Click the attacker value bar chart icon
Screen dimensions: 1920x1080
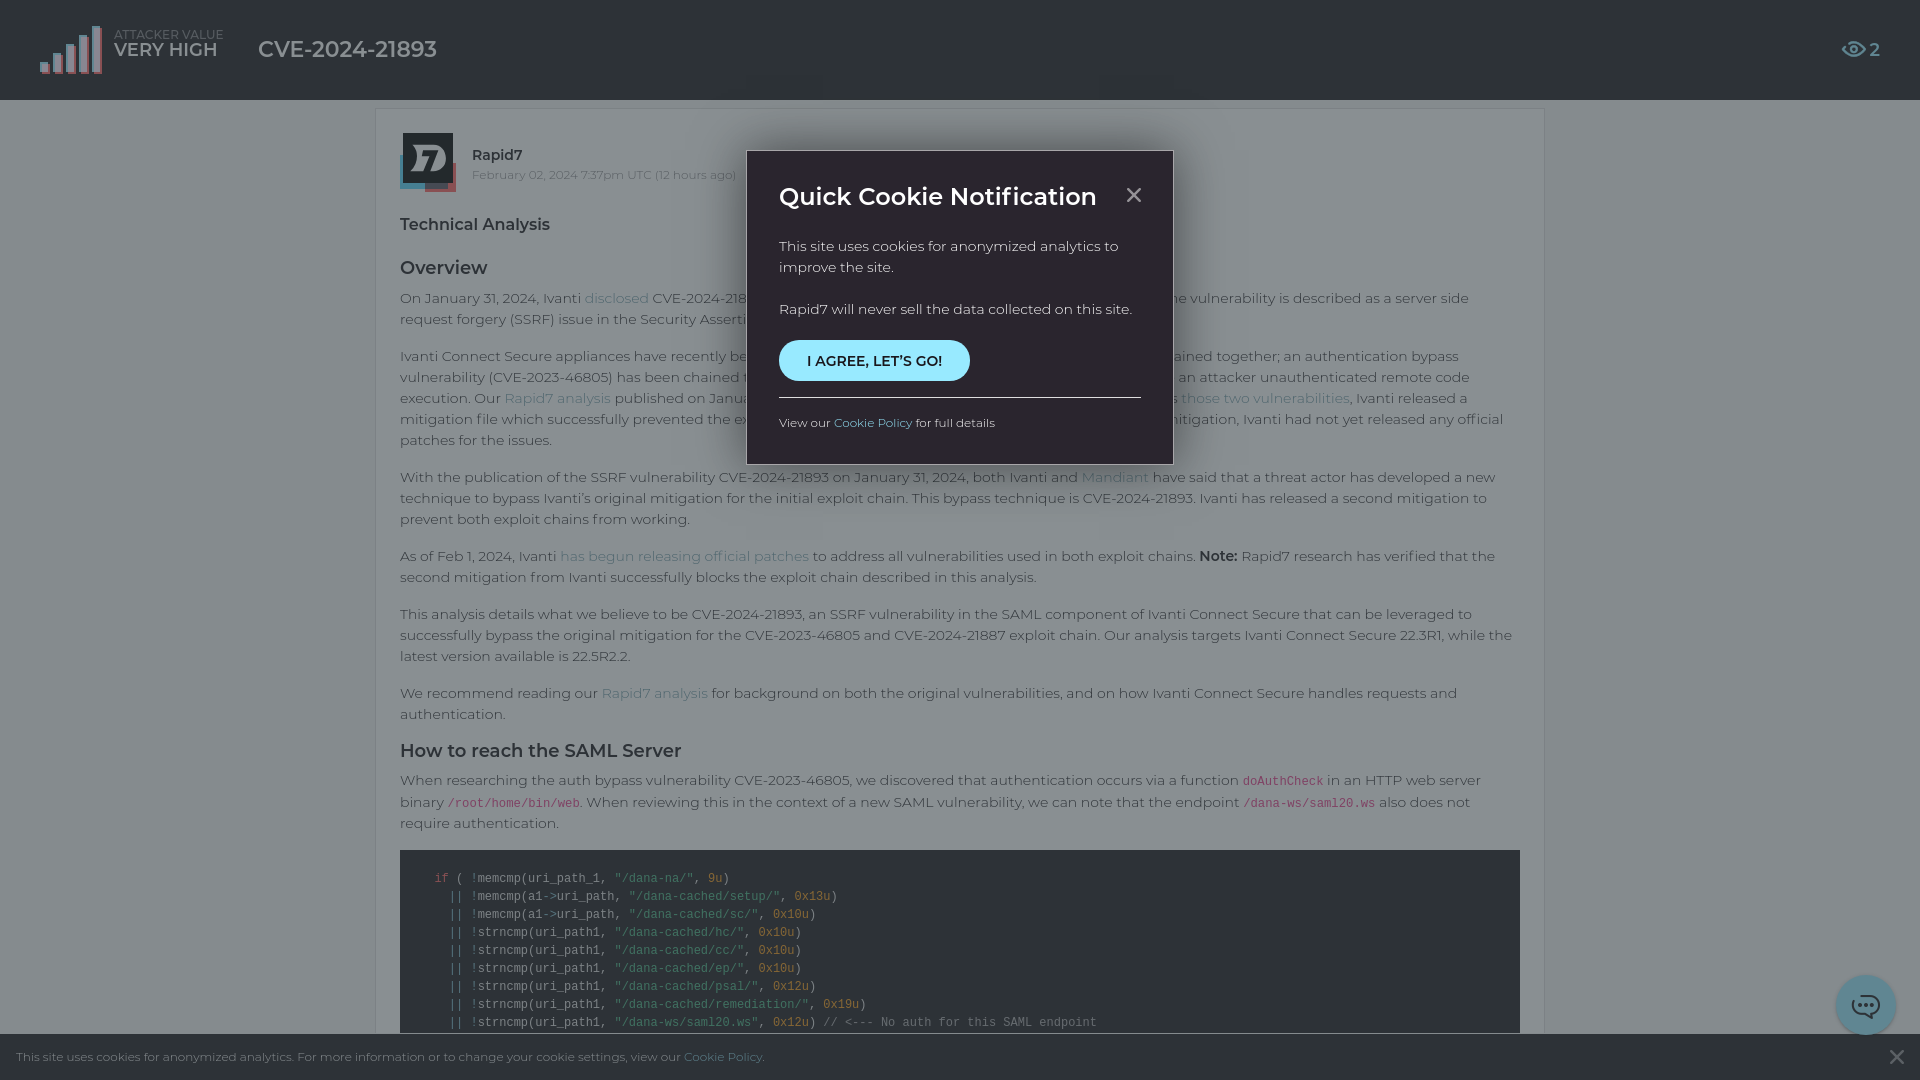pos(71,50)
